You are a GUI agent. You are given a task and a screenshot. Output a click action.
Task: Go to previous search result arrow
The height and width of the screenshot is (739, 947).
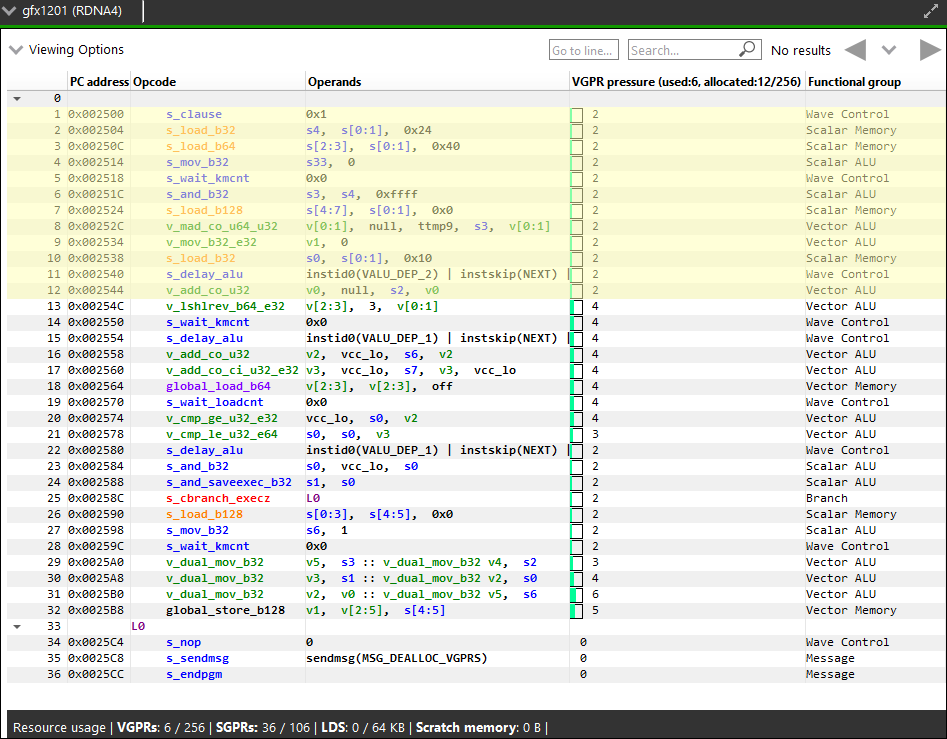click(855, 50)
